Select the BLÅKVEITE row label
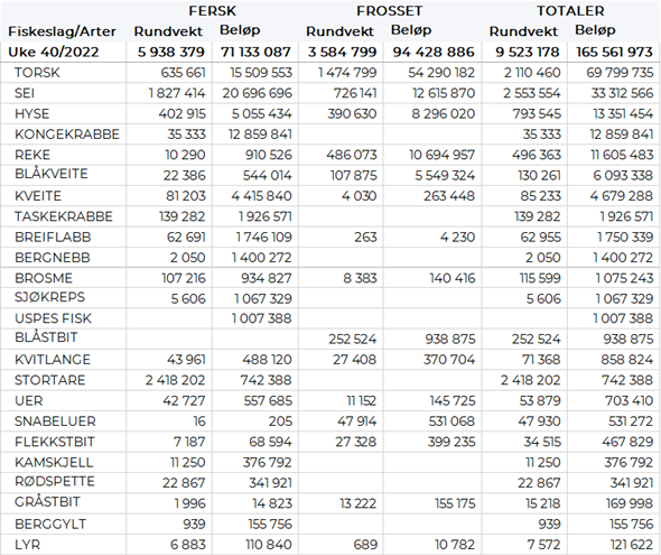The height and width of the screenshot is (555, 661). point(51,175)
